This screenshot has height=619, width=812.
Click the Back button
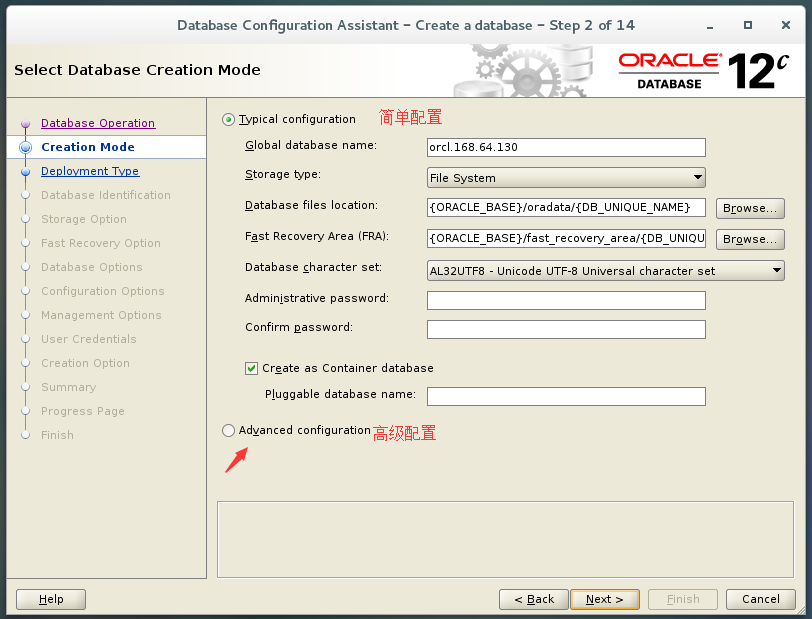tap(533, 599)
